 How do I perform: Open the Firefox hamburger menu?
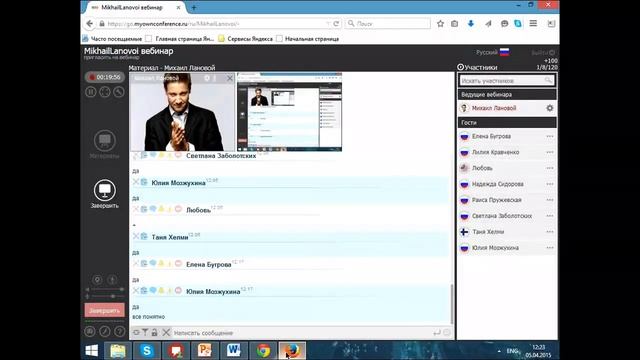[533, 24]
